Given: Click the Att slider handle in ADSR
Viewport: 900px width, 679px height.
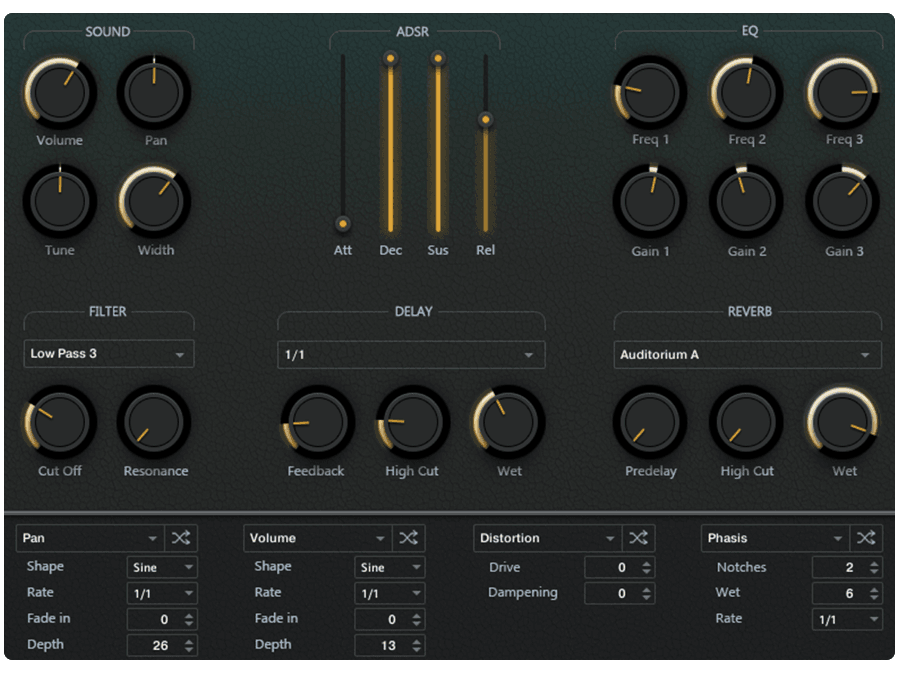Looking at the screenshot, I should coord(343,224).
